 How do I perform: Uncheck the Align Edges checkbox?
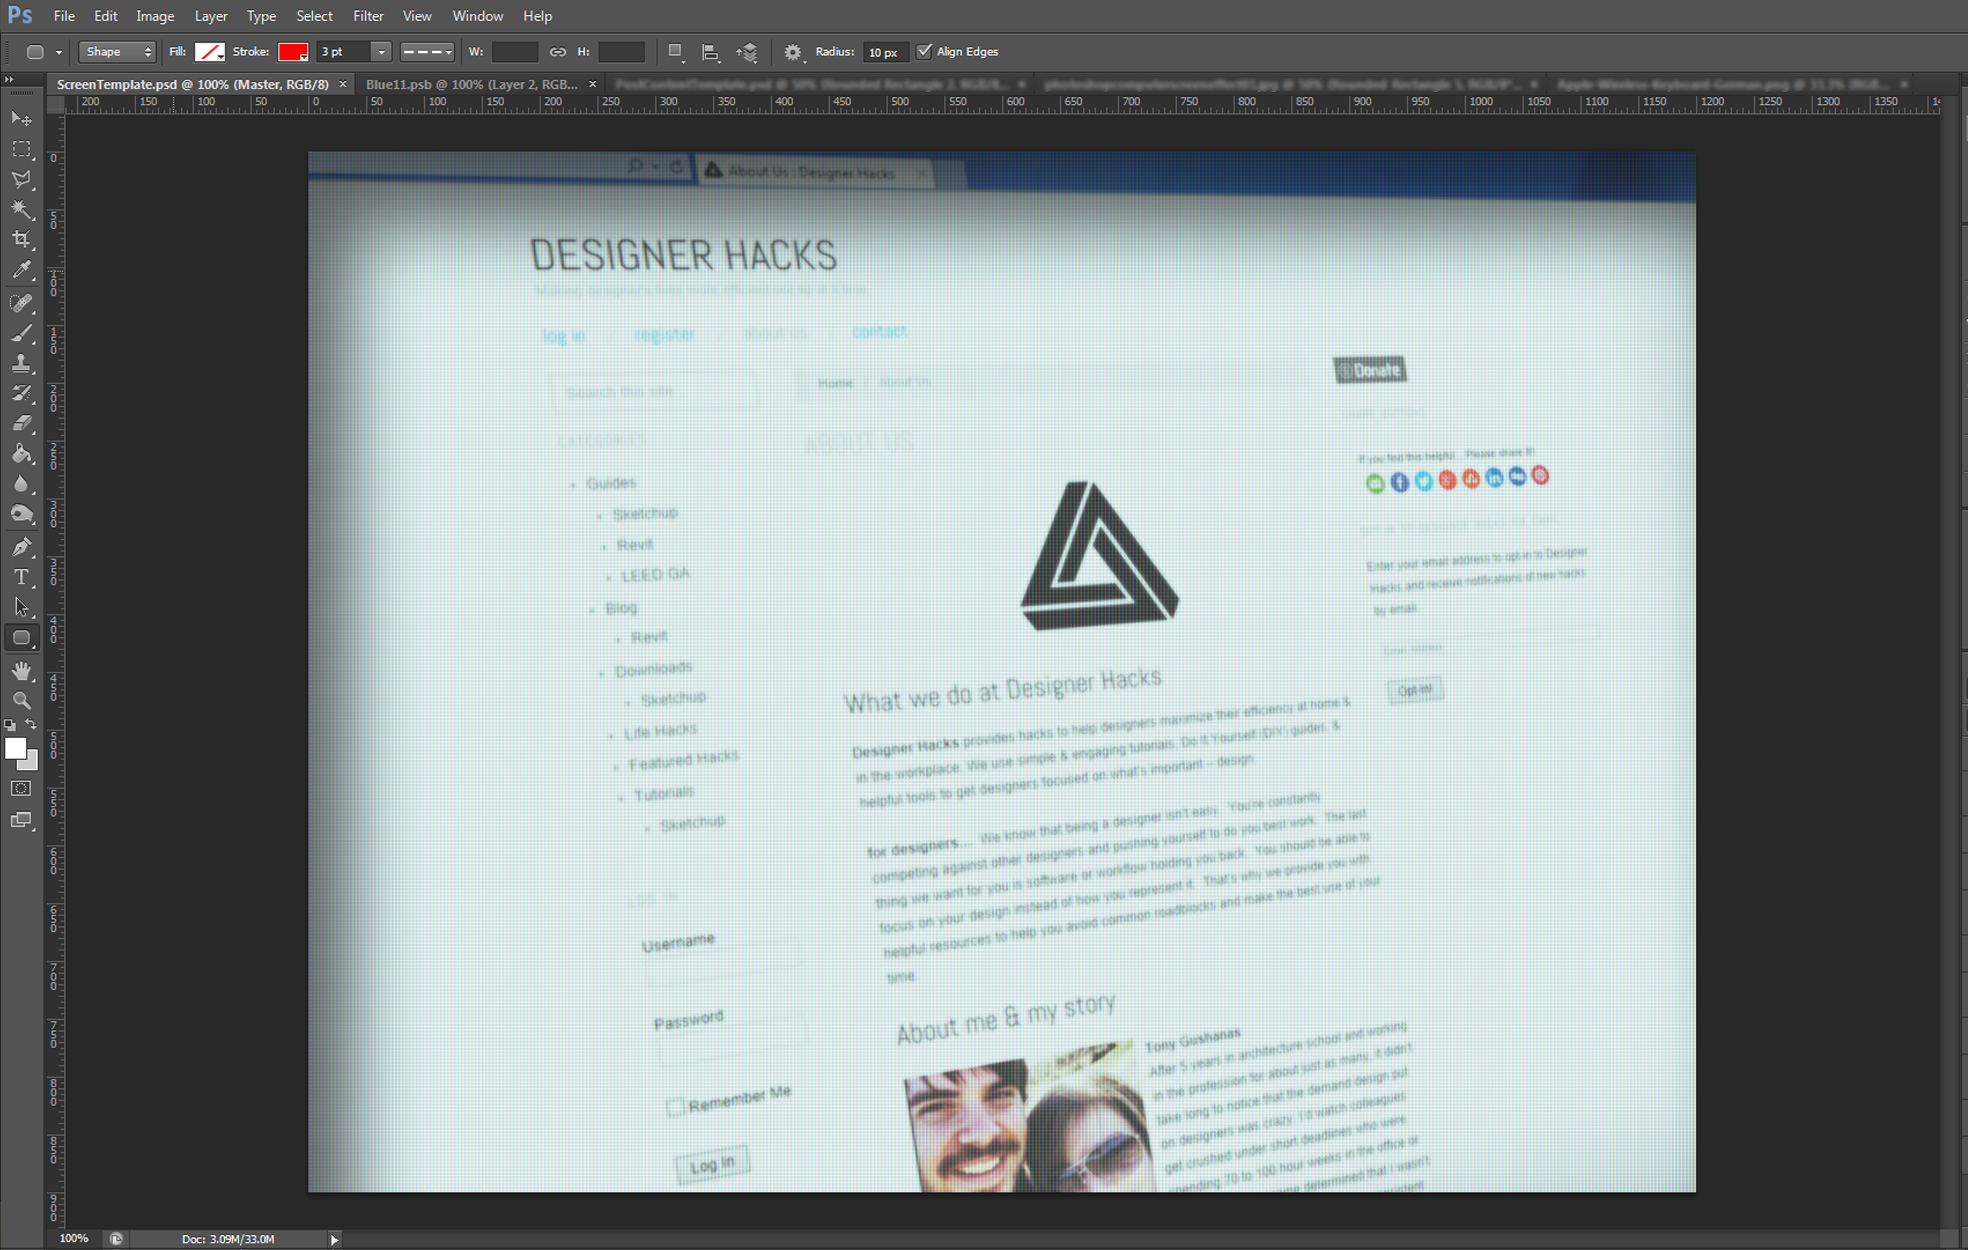click(x=924, y=51)
